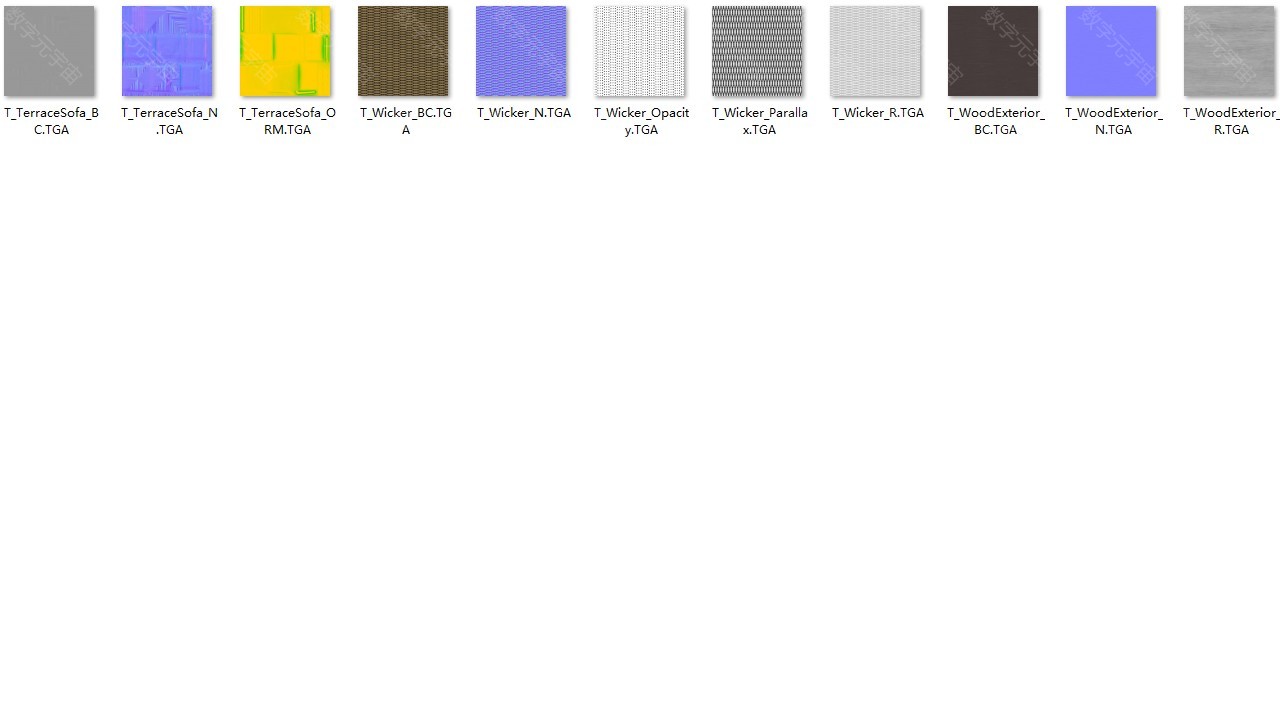Screen dimensions: 1280x720
Task: Select the T_TerraceSofa_N.TGA normal map thumbnail
Action: [x=167, y=51]
